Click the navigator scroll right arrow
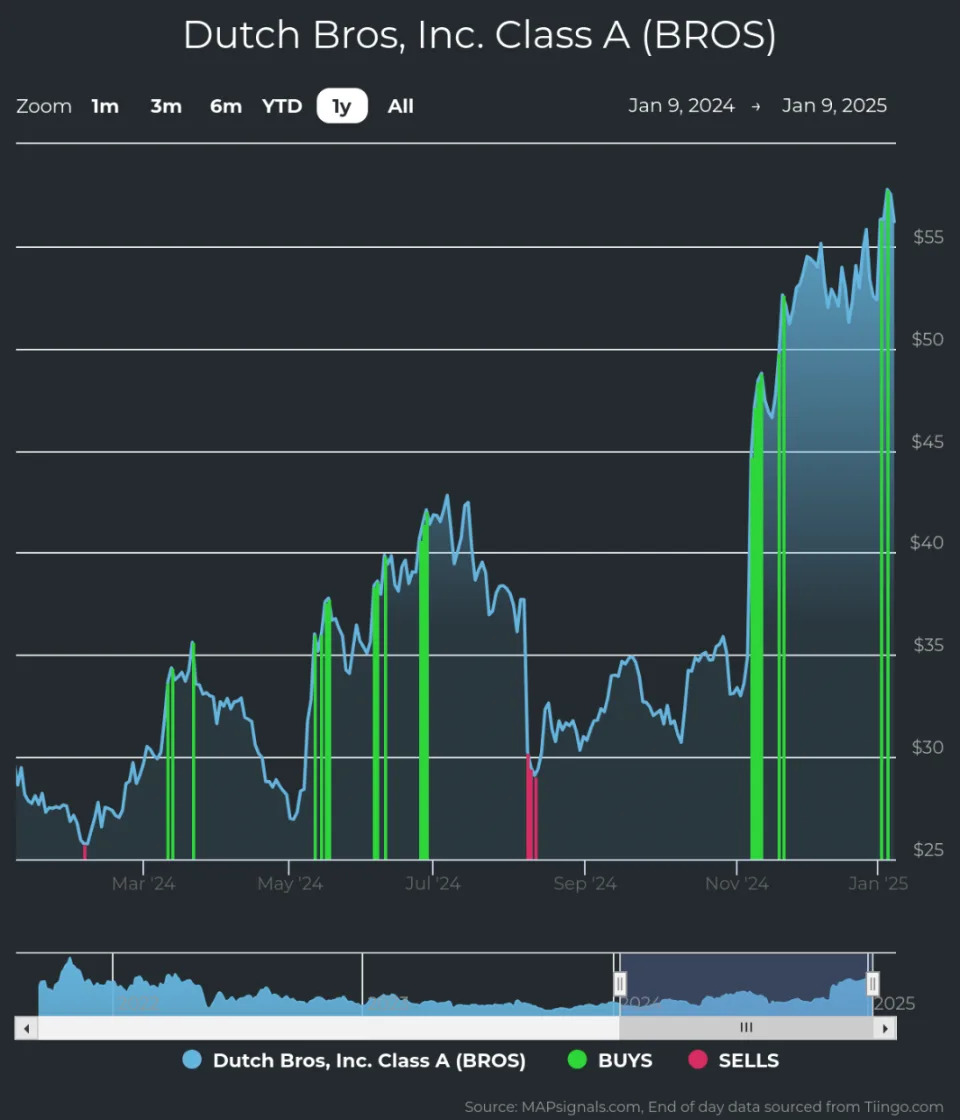Viewport: 960px width, 1120px height. [885, 1028]
